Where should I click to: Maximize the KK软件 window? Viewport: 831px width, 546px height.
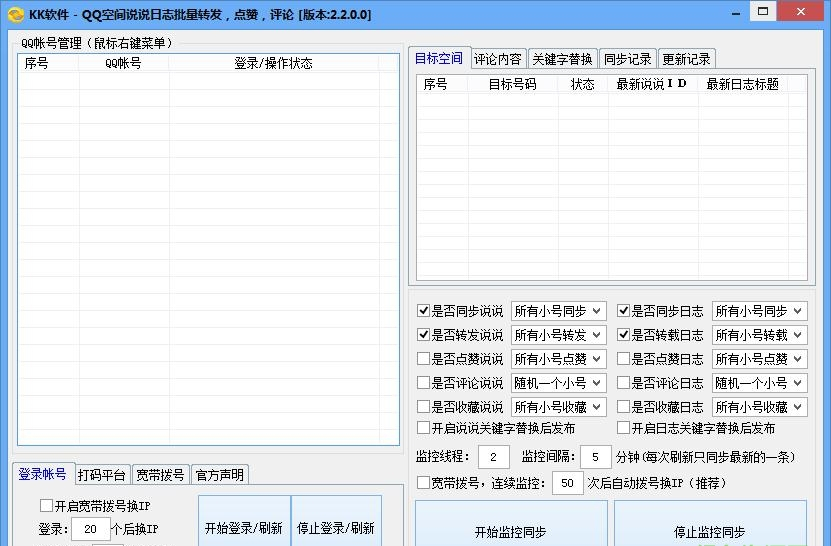[763, 11]
